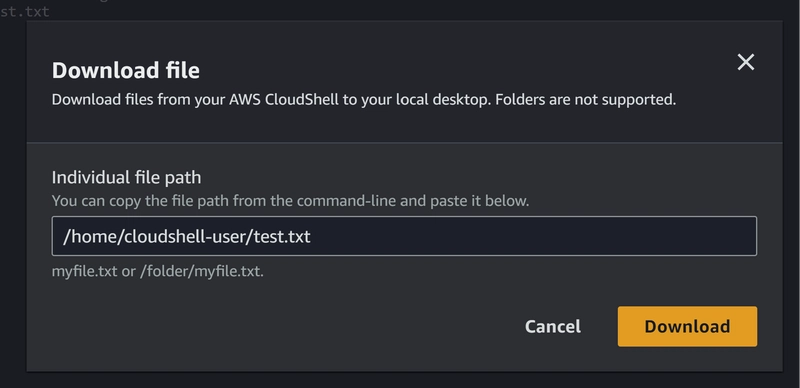This screenshot has width=800, height=388.
Task: Click the "Download file" dialog heading
Action: coord(126,70)
